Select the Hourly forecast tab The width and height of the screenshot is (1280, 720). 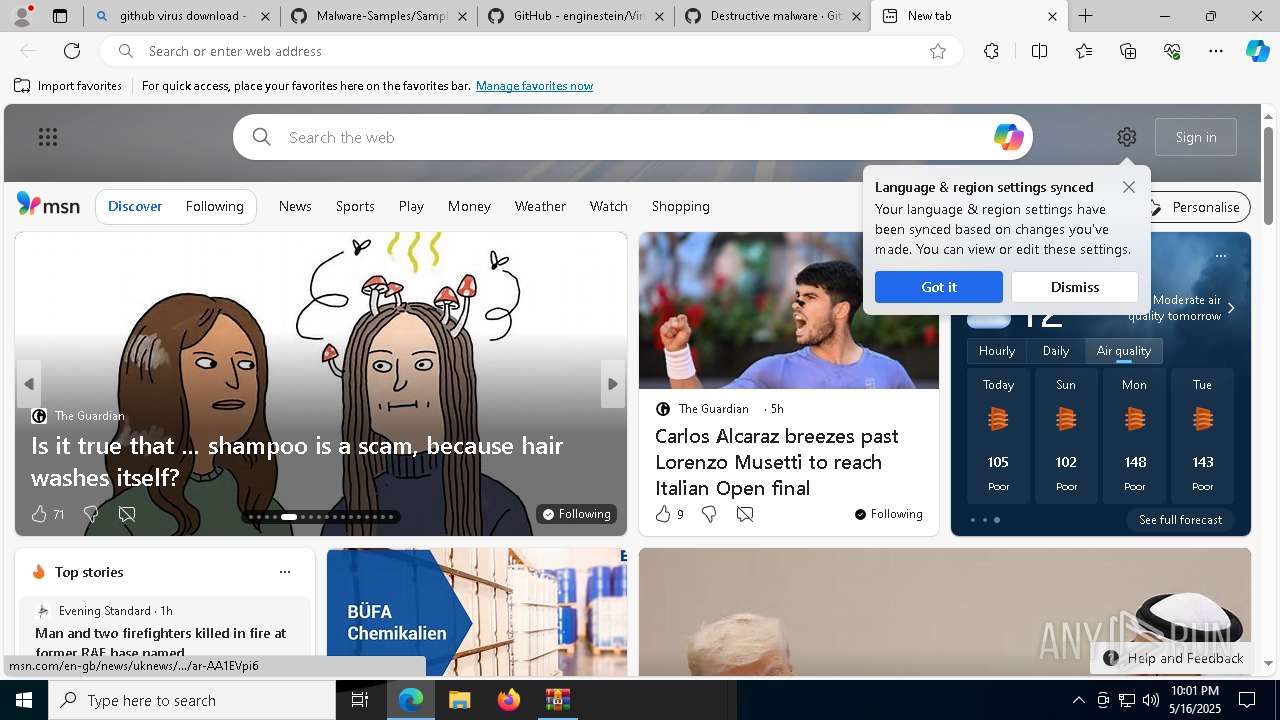[997, 351]
